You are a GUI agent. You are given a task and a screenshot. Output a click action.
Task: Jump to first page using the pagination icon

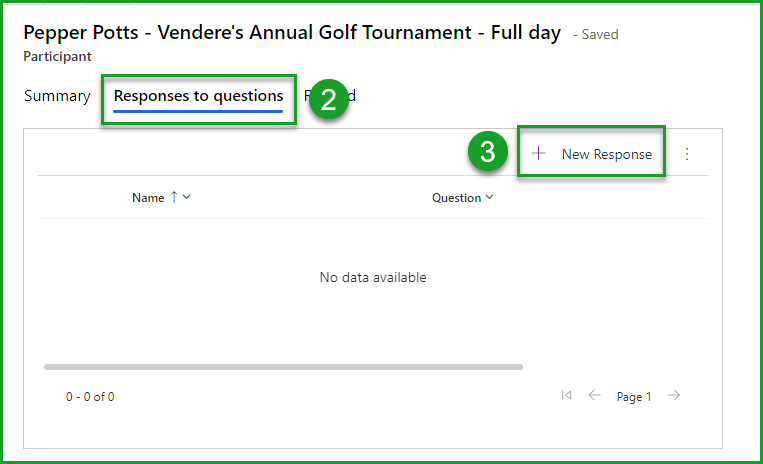click(567, 396)
